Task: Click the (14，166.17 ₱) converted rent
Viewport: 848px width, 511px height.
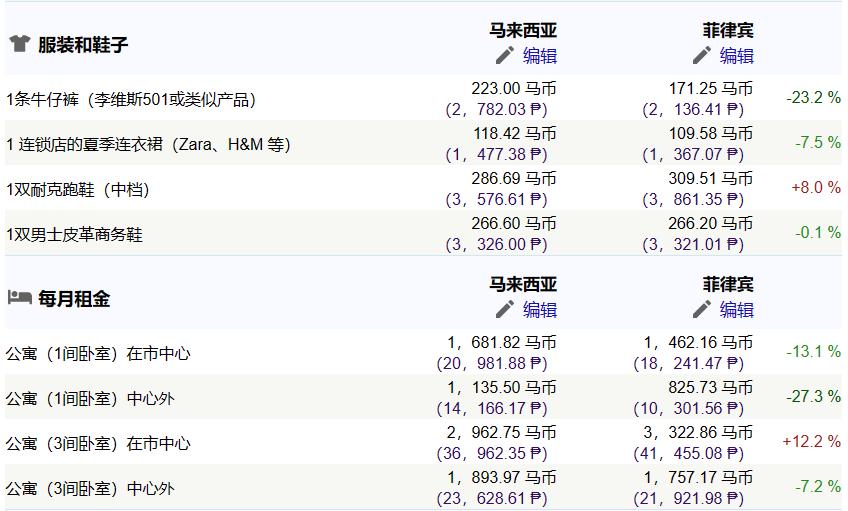Action: [492, 408]
